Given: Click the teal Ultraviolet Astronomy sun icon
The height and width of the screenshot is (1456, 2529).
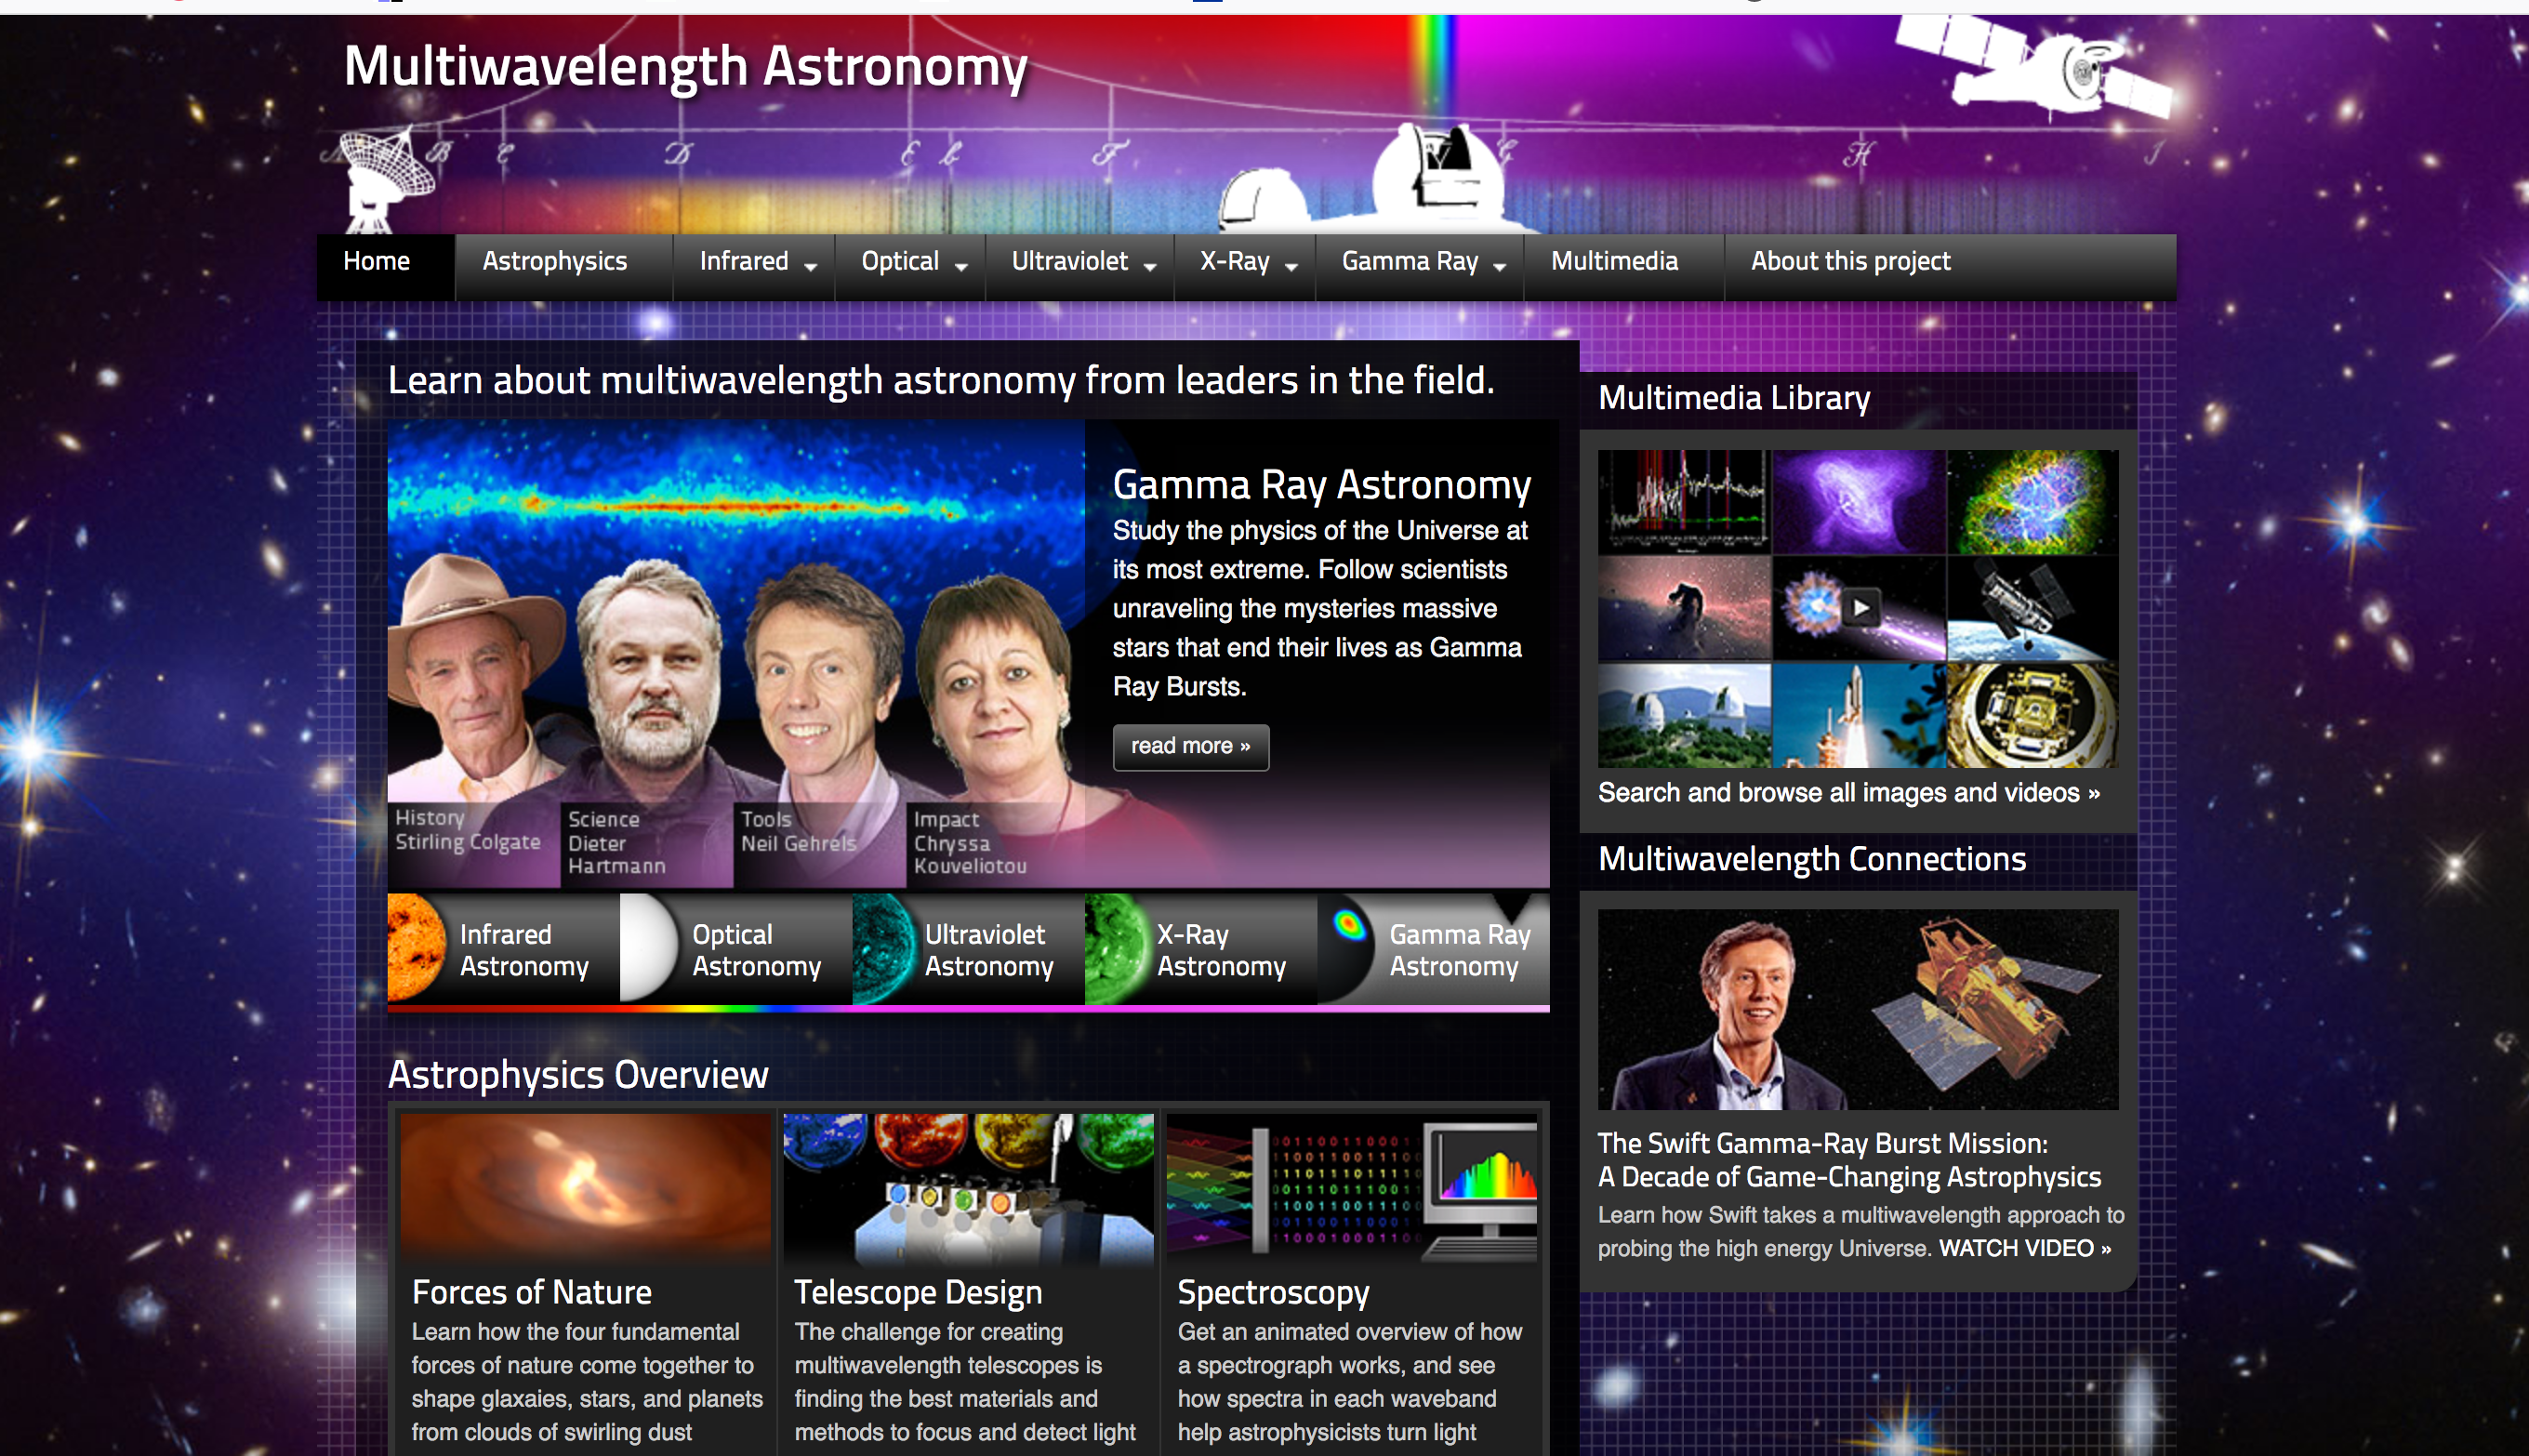Looking at the screenshot, I should click(882, 948).
